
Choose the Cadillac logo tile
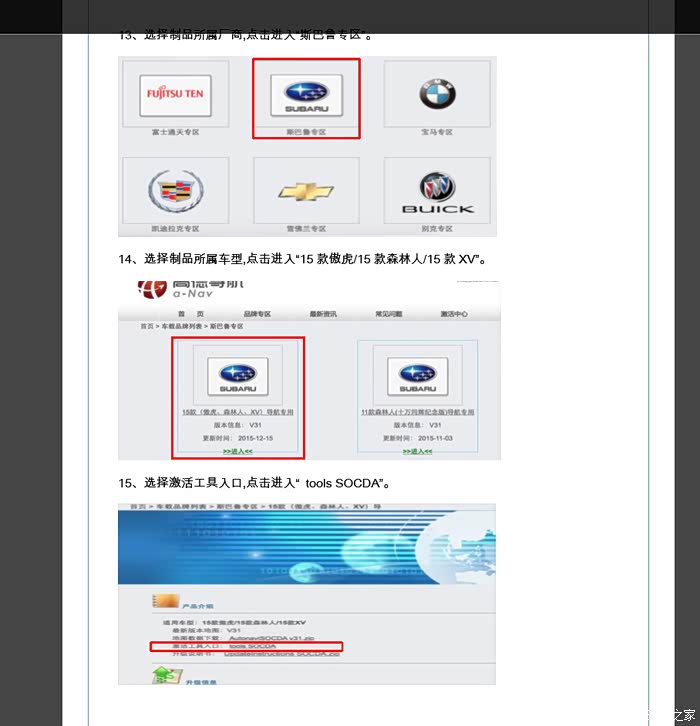click(175, 191)
